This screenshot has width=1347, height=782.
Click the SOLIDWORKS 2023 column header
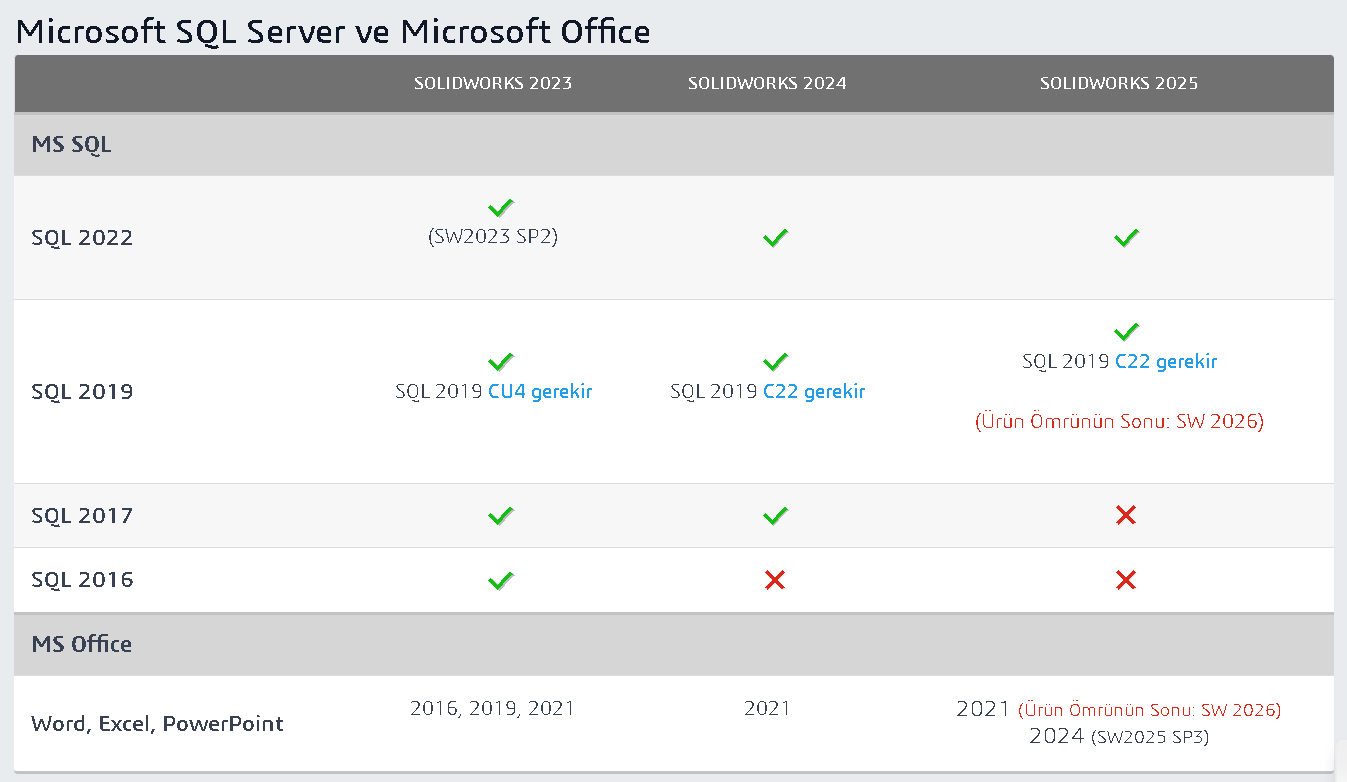[493, 84]
